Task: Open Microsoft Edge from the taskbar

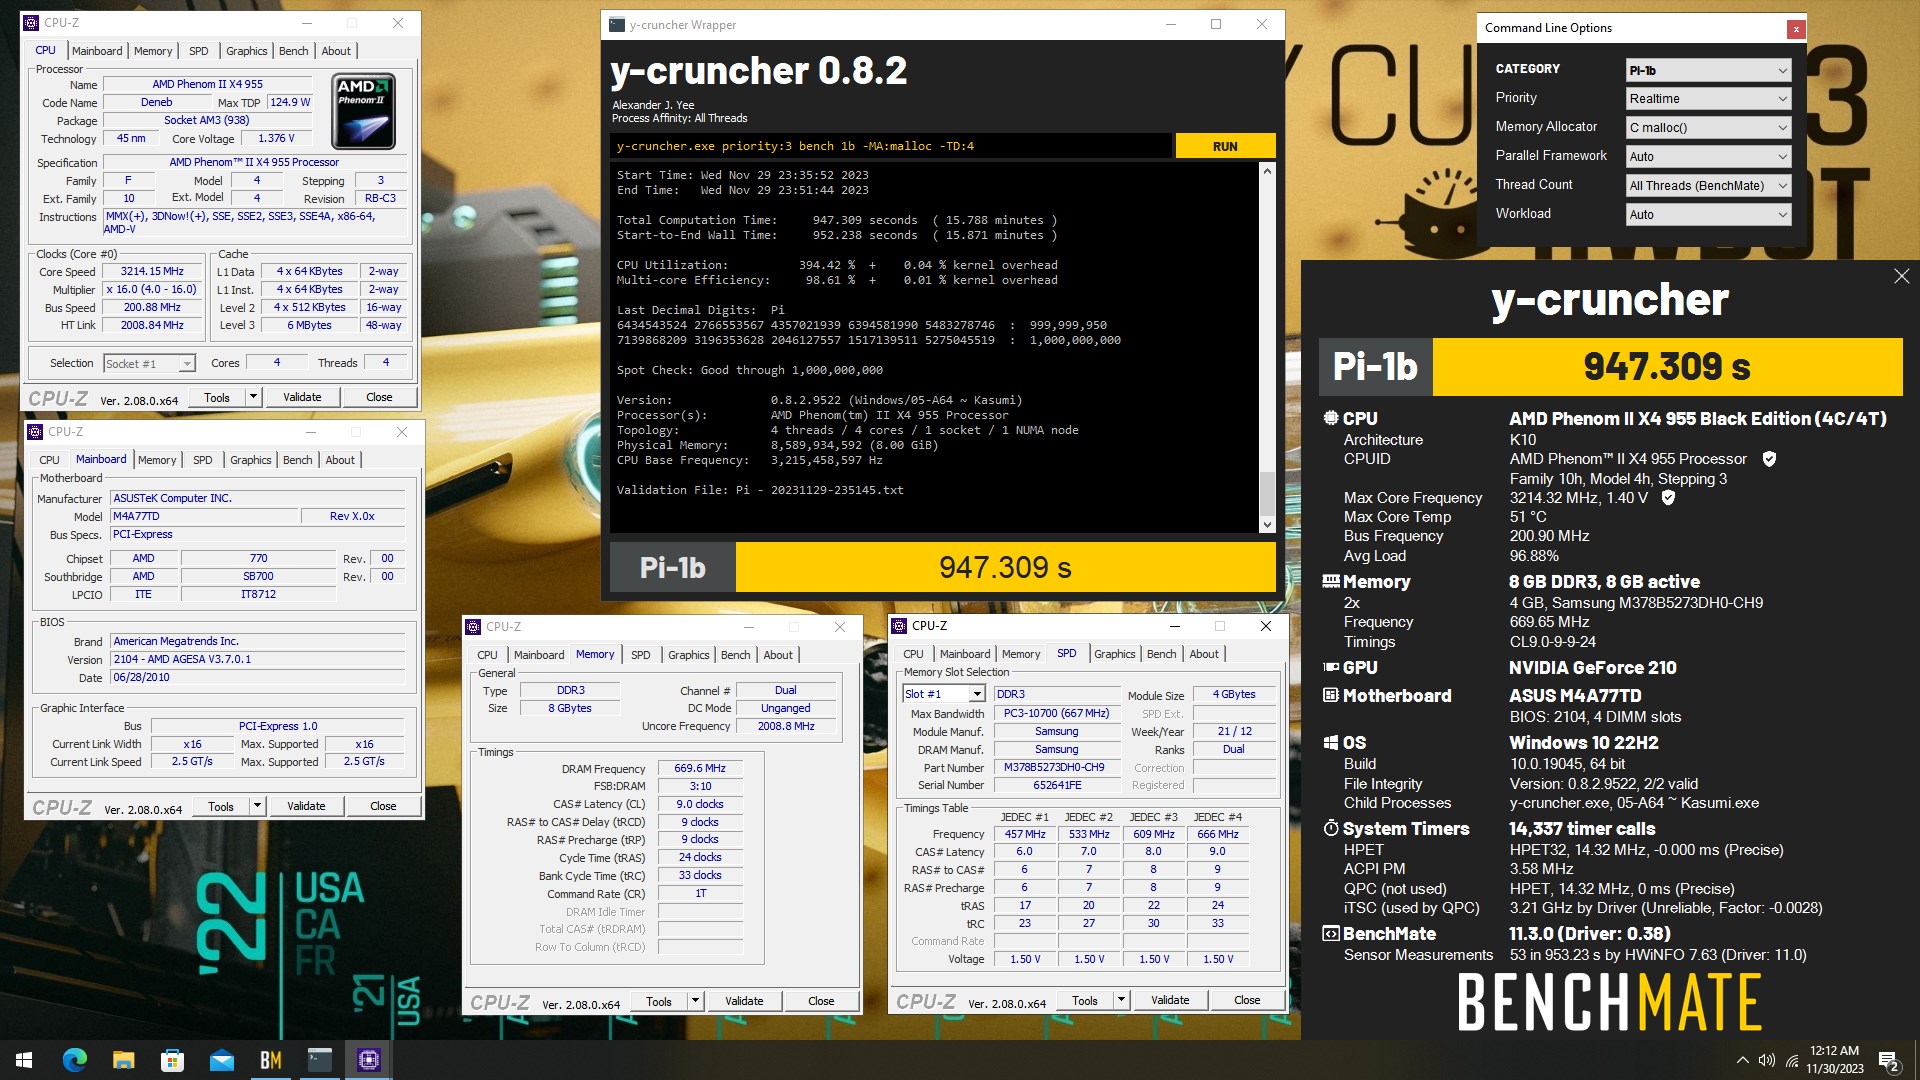Action: pyautogui.click(x=75, y=1060)
